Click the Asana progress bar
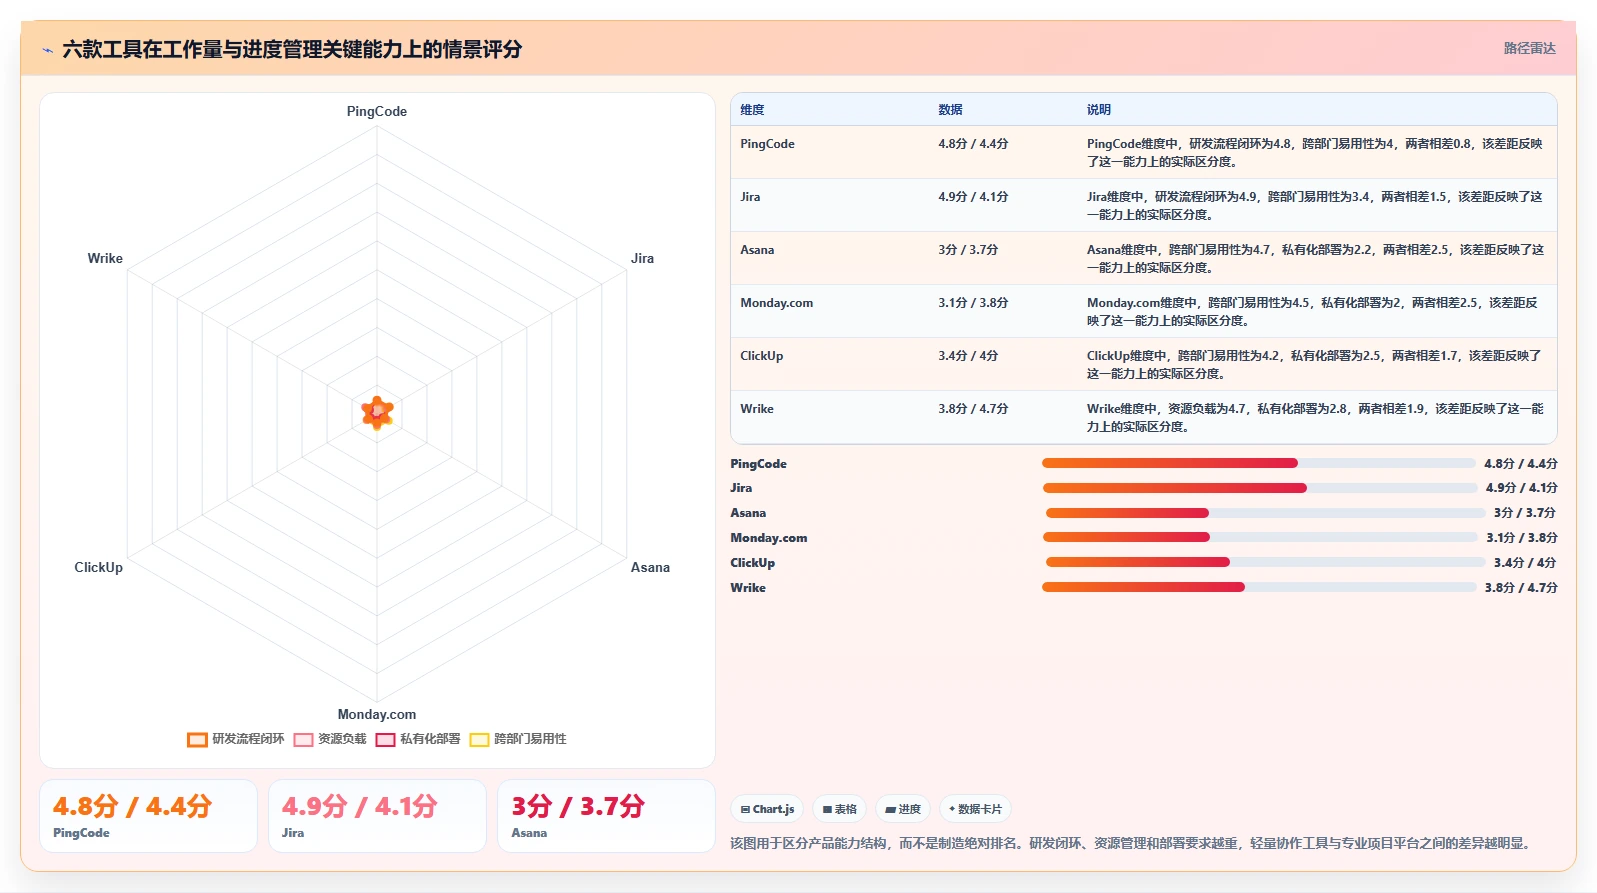The image size is (1597, 893). 1265,513
